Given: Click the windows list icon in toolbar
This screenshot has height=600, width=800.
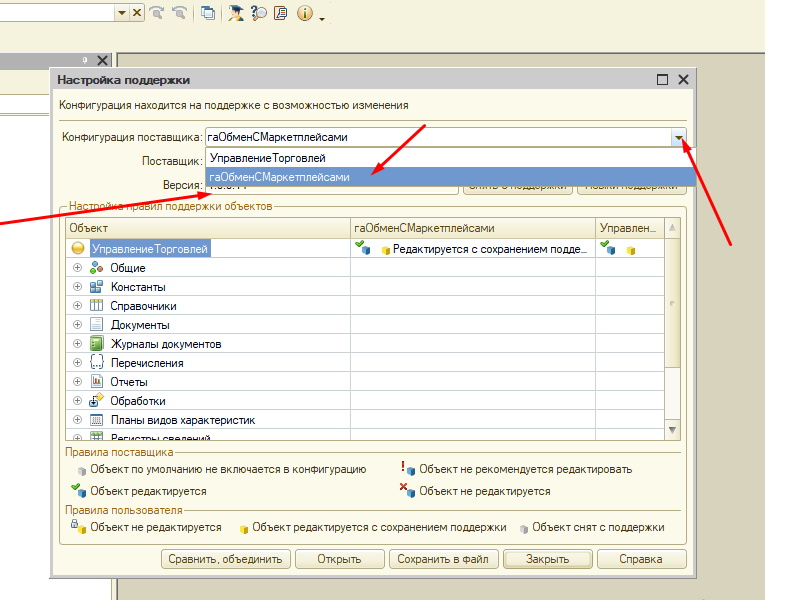Looking at the screenshot, I should pos(208,13).
